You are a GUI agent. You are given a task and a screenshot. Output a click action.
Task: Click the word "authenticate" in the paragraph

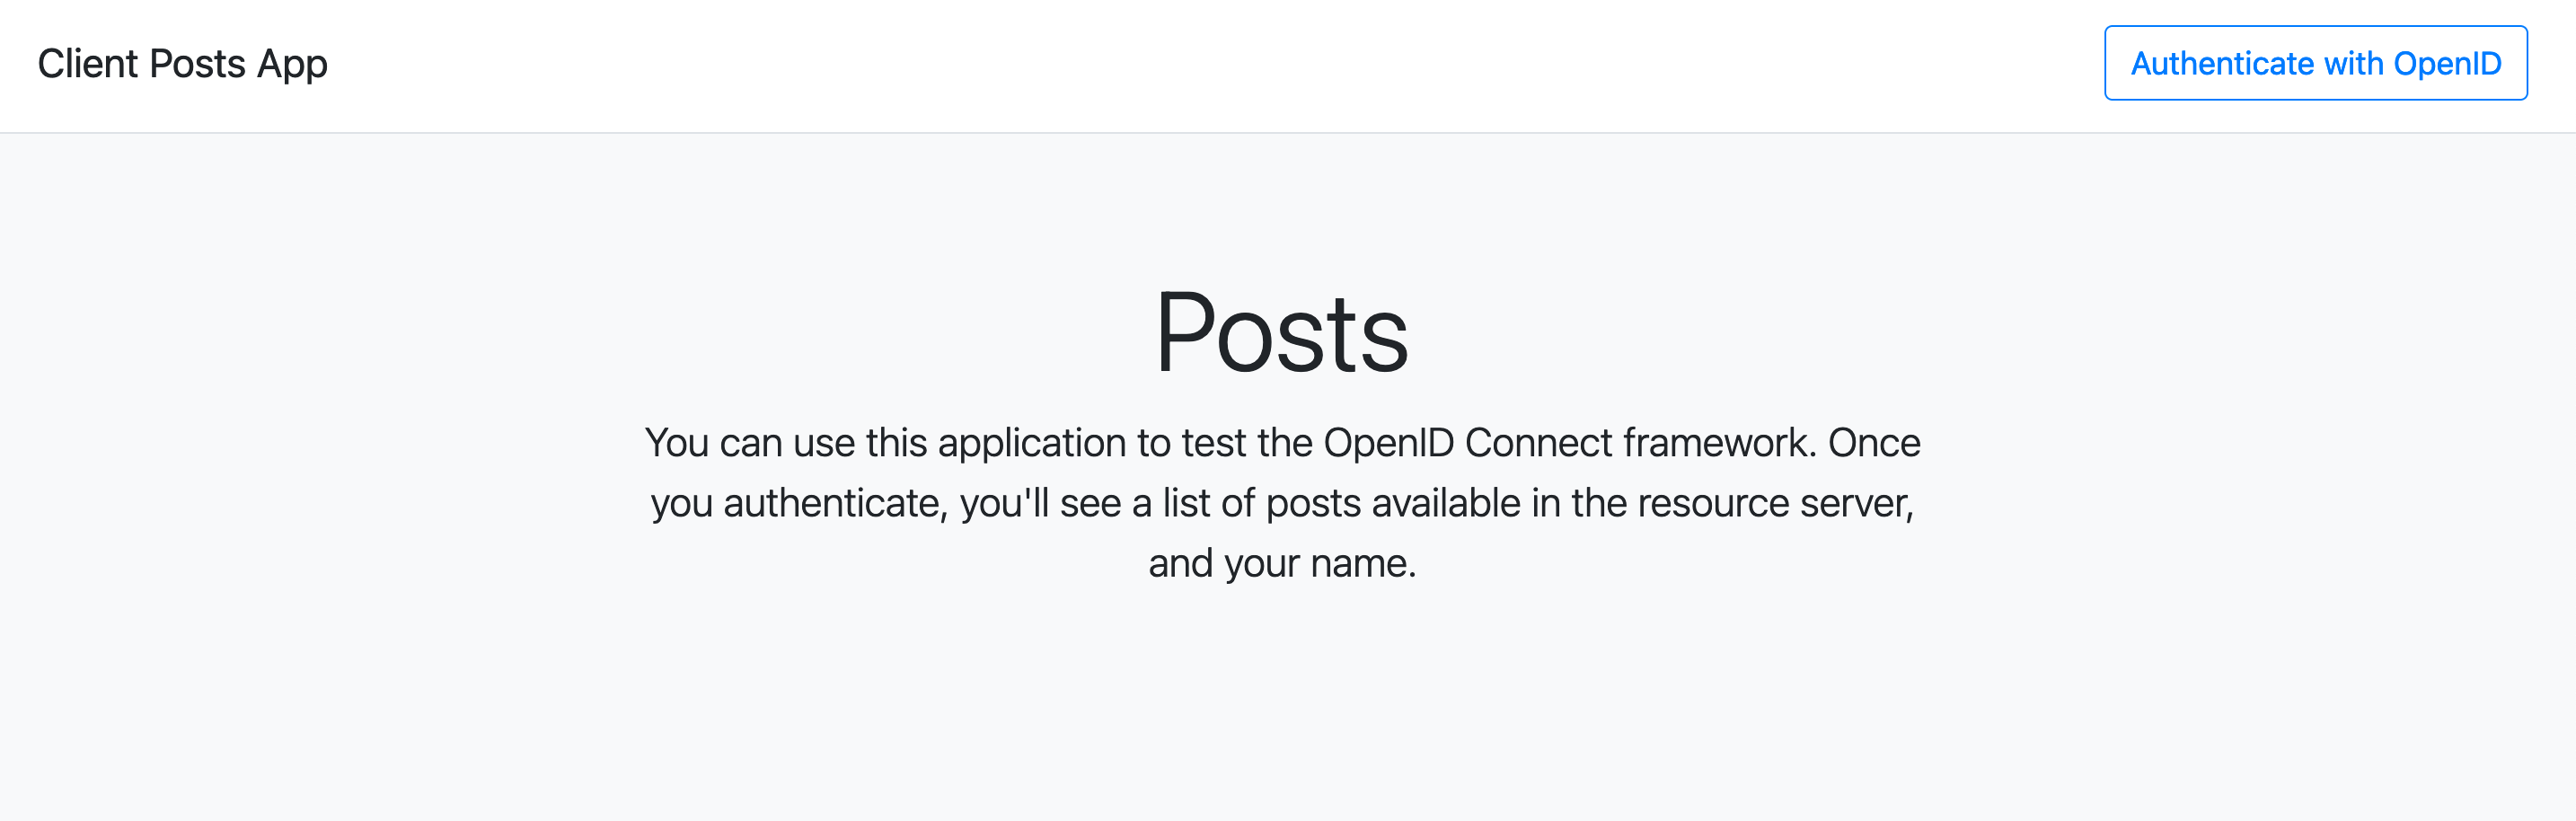point(833,503)
